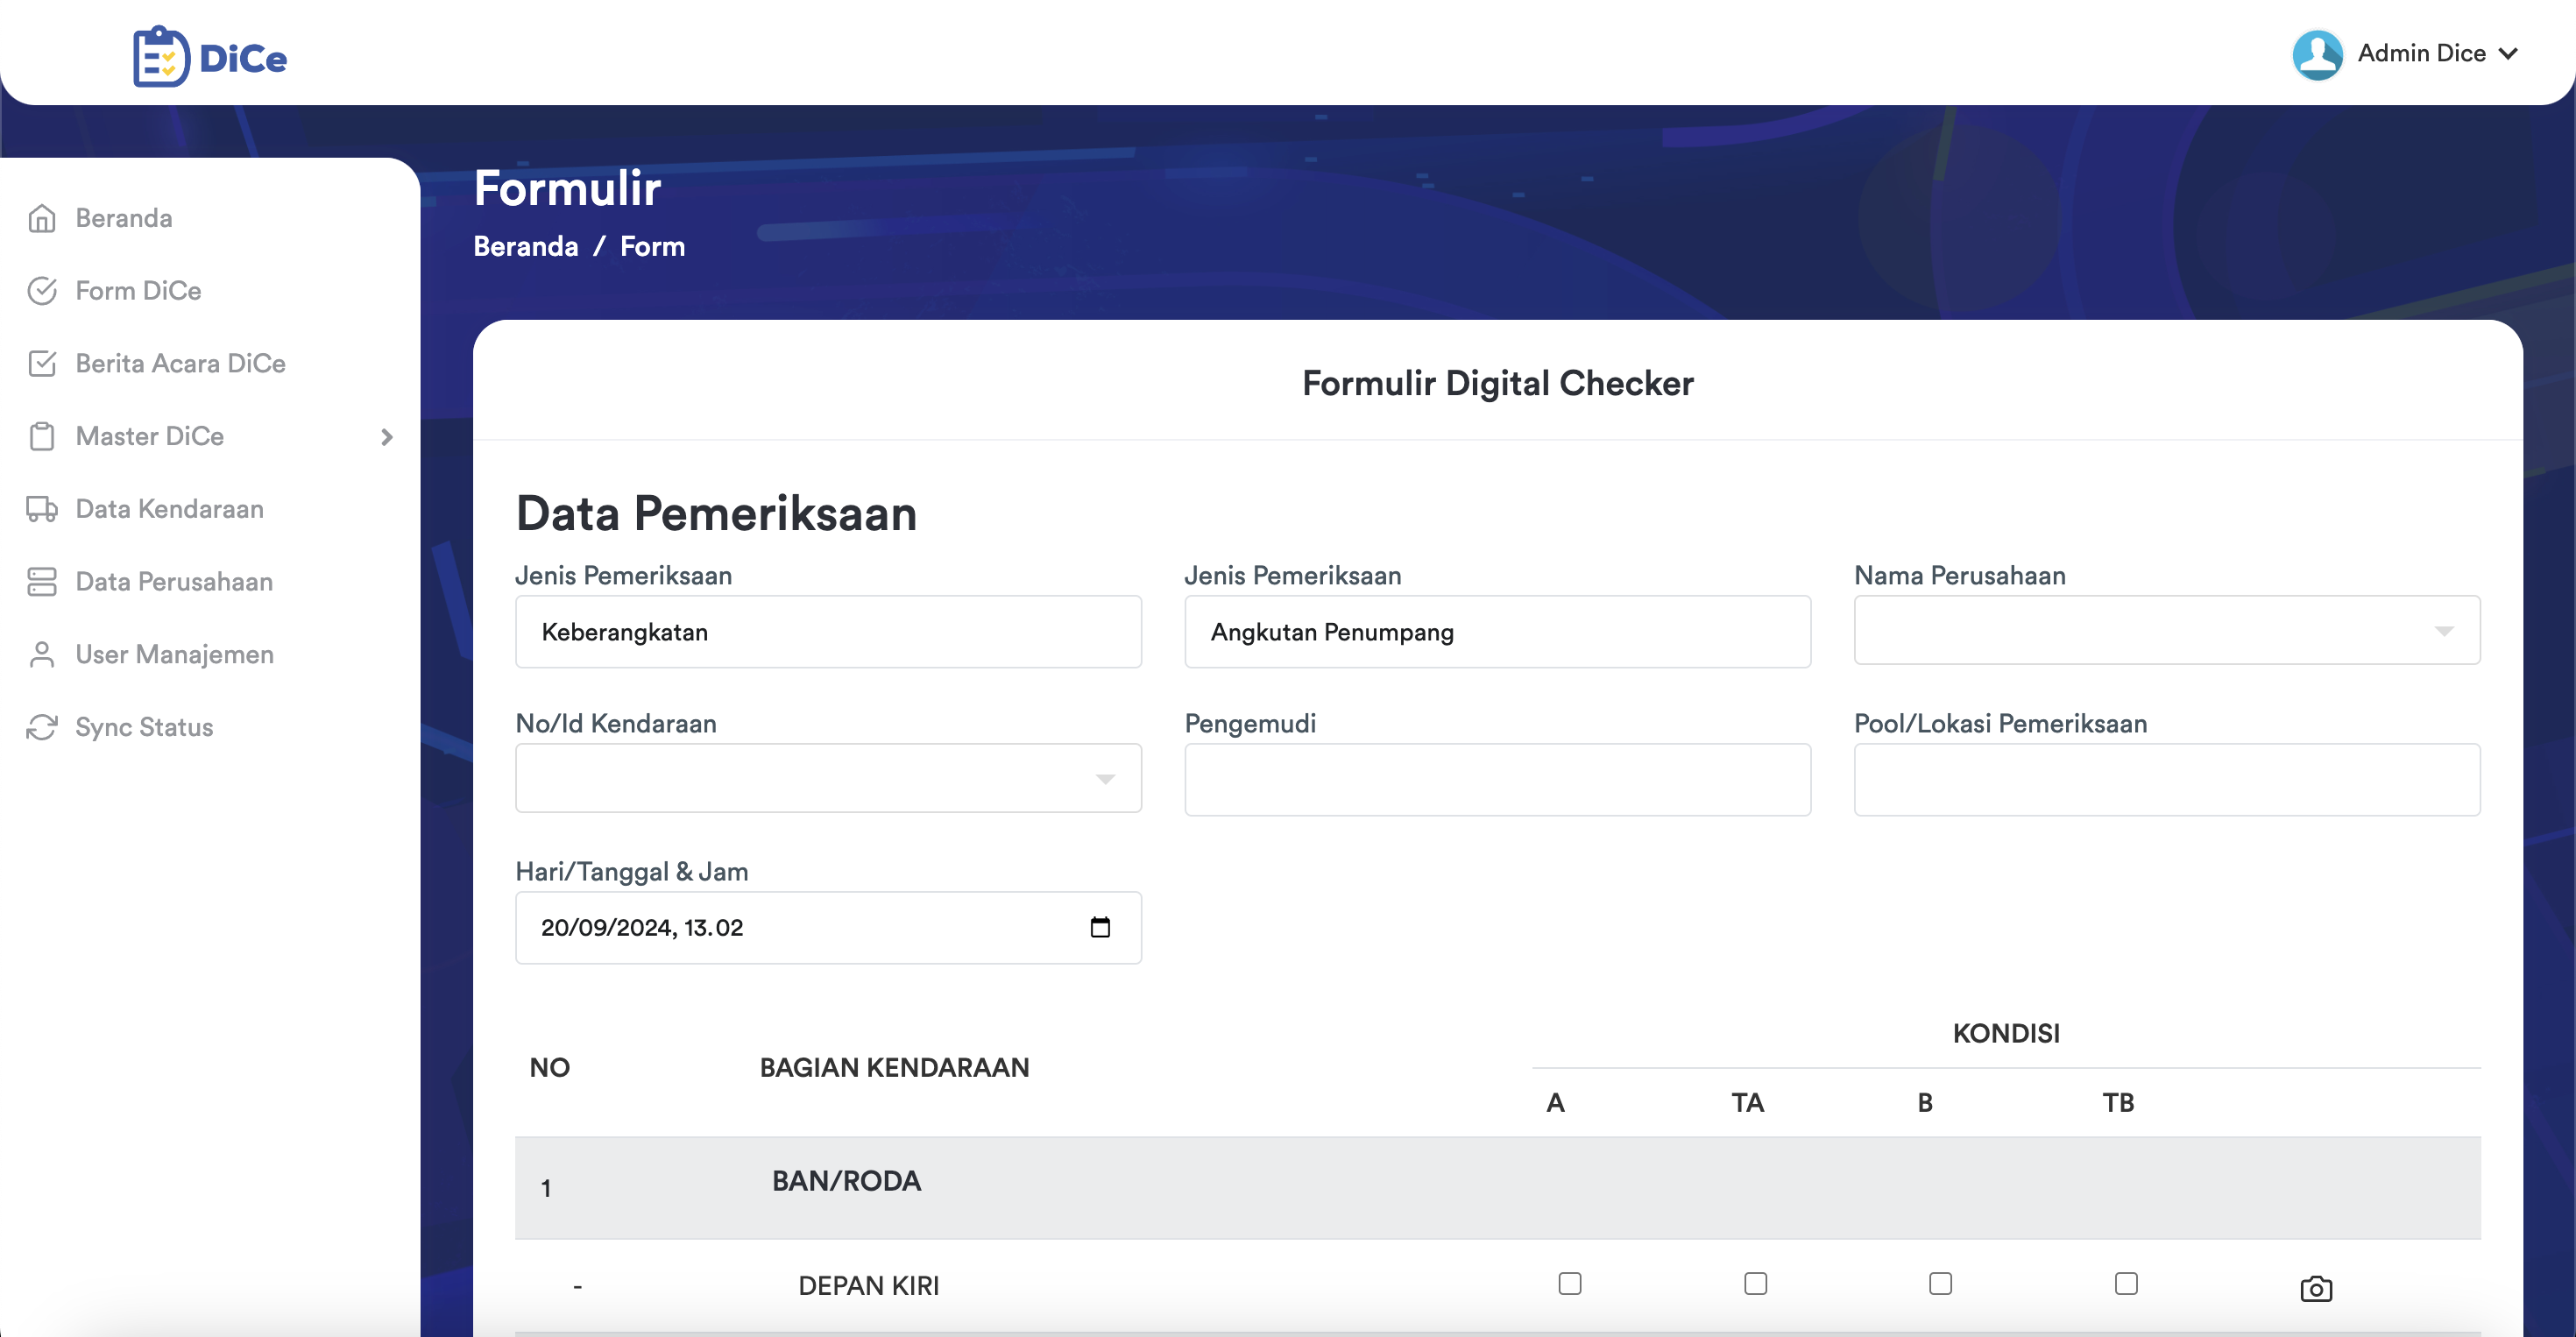The image size is (2576, 1337).
Task: Open Data Kendaraan vehicle icon
Action: point(42,509)
